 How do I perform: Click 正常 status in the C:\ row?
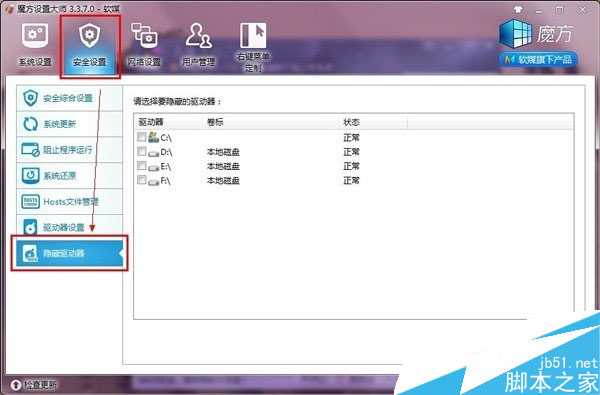click(x=351, y=137)
